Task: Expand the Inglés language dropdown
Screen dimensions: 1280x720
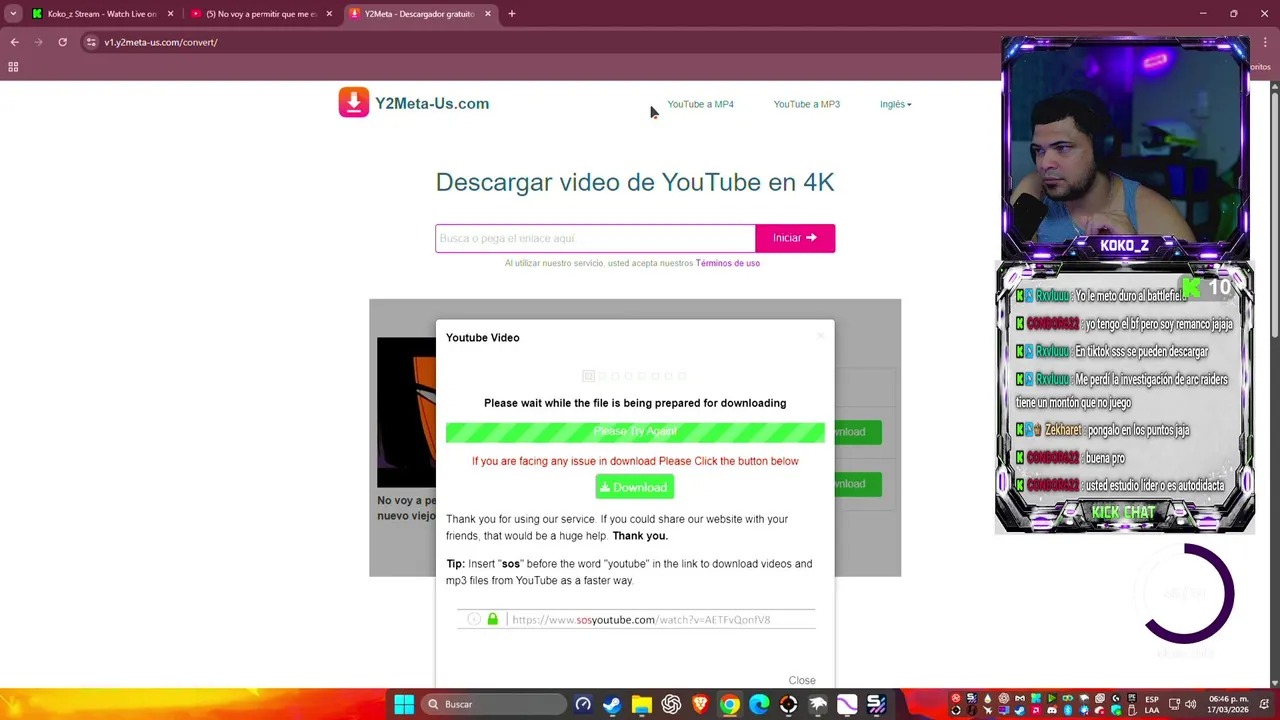Action: click(x=895, y=104)
